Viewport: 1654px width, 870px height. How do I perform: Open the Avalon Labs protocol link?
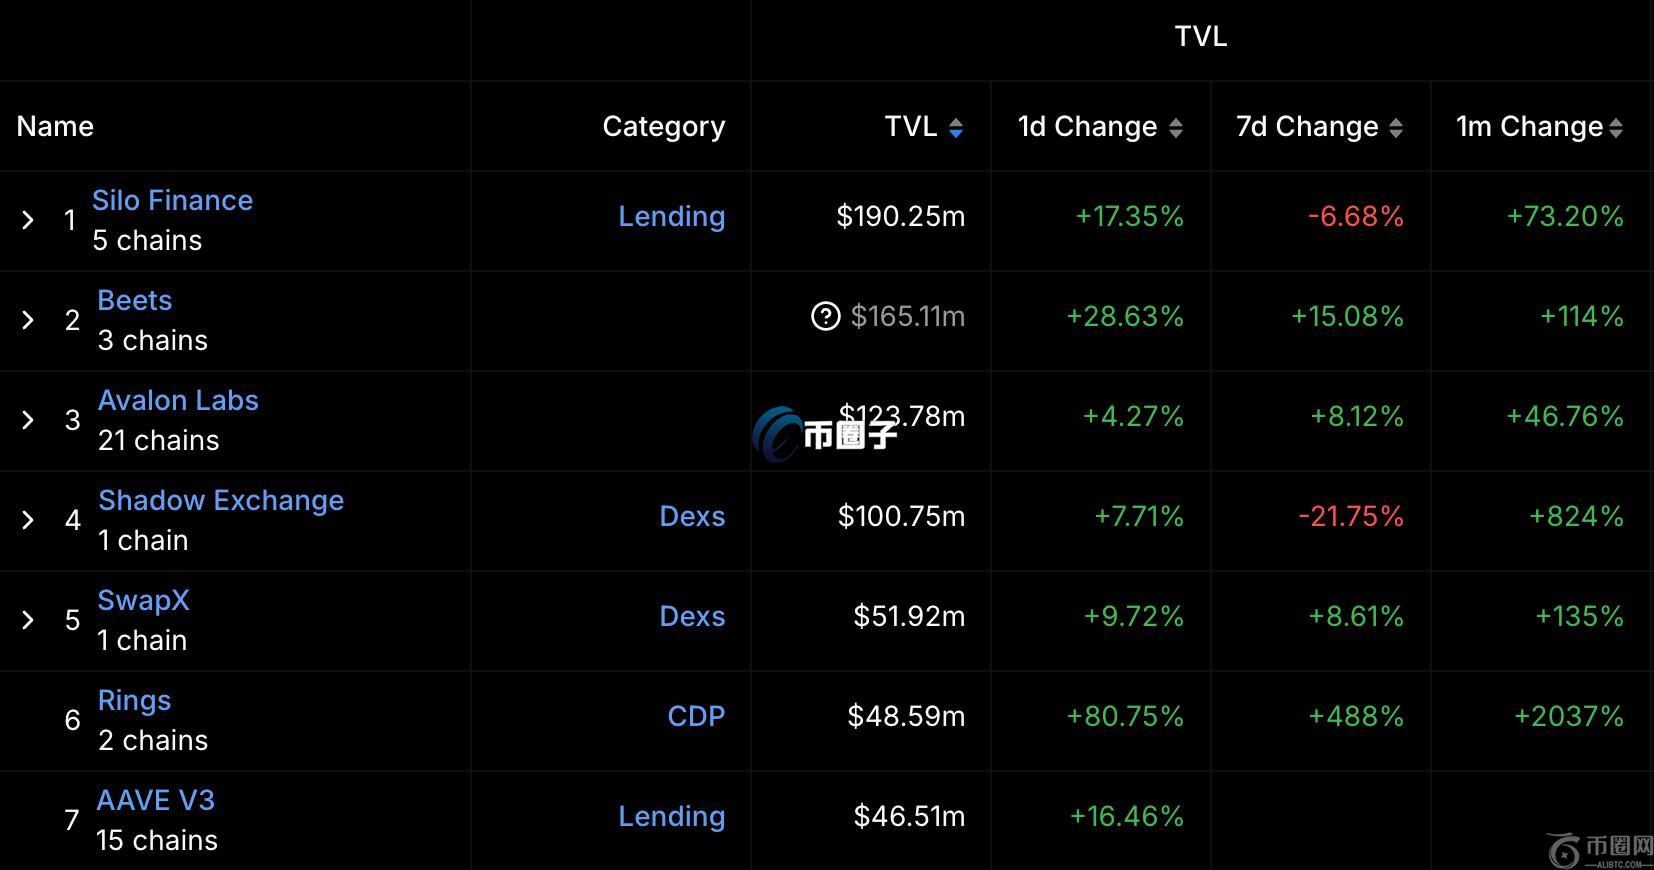(178, 401)
